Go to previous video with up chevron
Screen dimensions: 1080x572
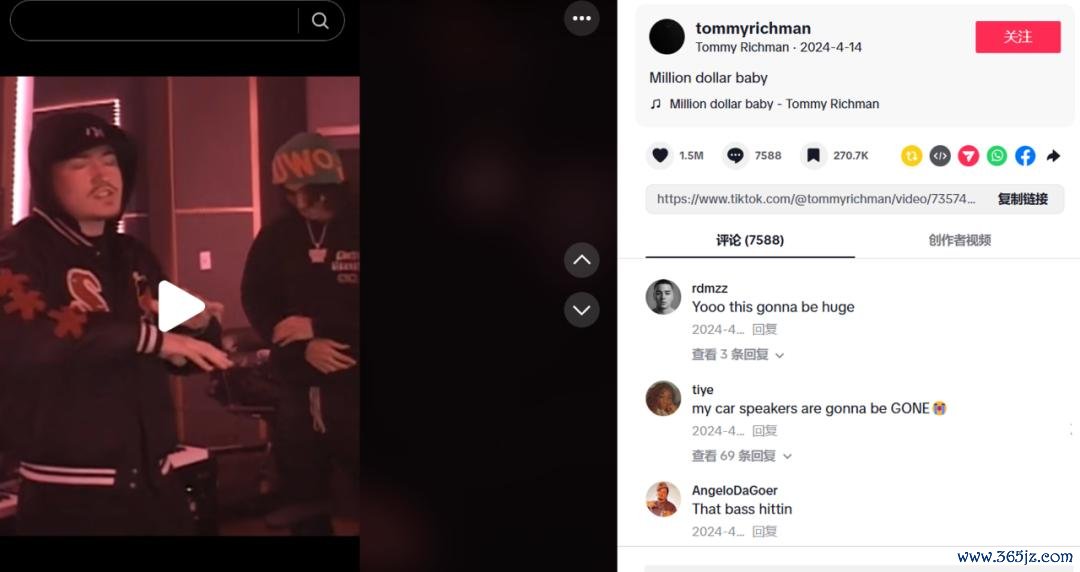click(x=582, y=261)
